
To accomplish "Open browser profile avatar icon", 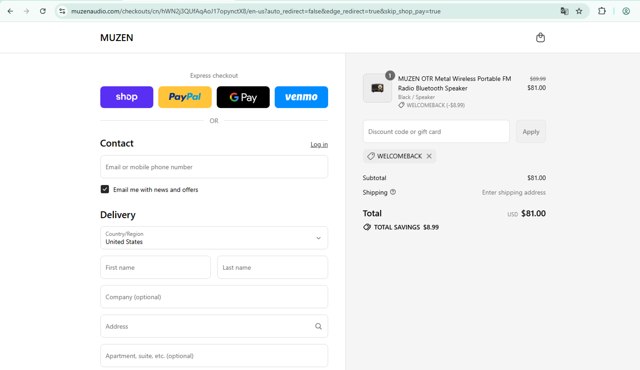I will tap(626, 11).
